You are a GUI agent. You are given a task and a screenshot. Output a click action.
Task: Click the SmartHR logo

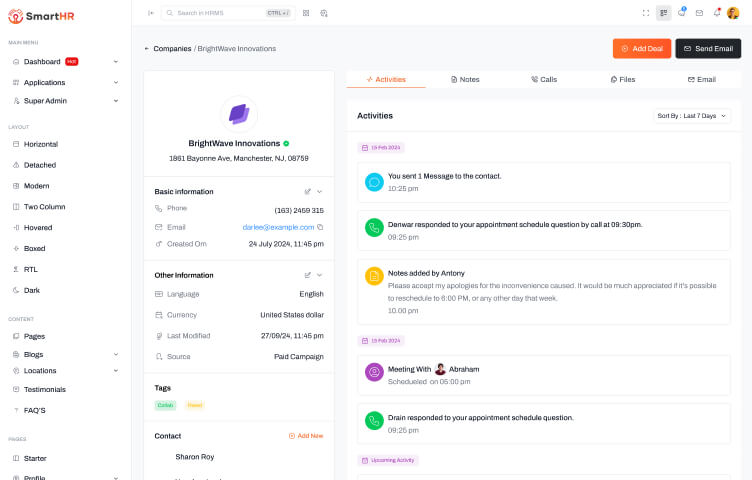pyautogui.click(x=41, y=16)
